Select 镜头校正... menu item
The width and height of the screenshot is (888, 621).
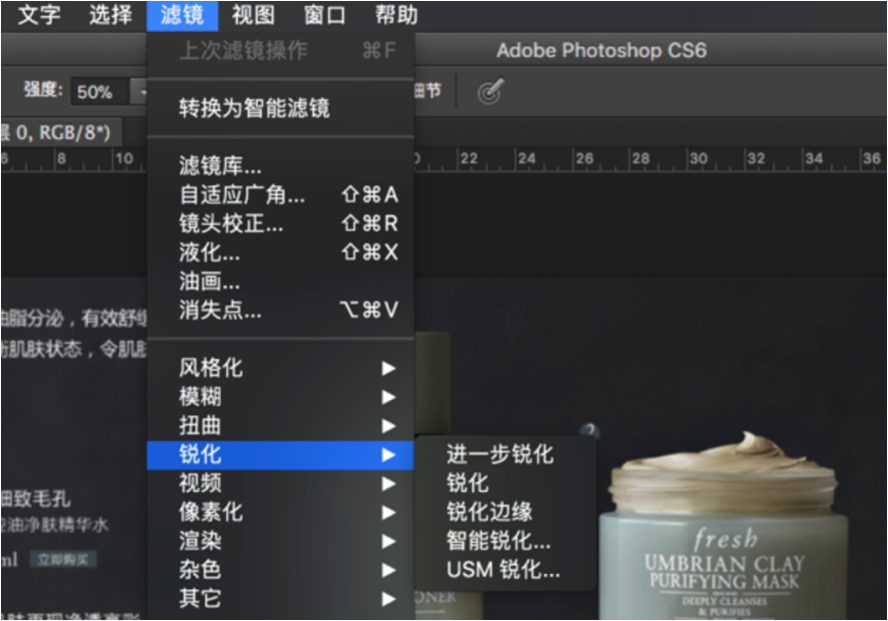pyautogui.click(x=231, y=223)
